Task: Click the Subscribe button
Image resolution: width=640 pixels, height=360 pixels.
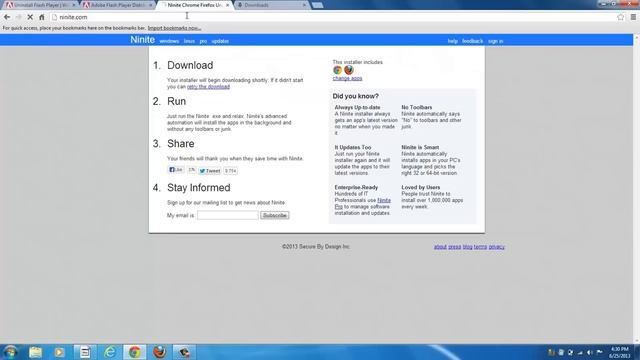Action: (x=275, y=215)
